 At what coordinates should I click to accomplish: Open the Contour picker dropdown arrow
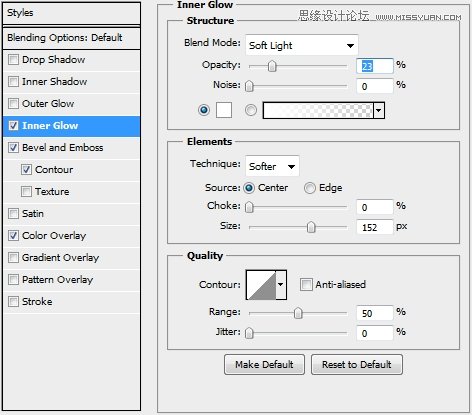[281, 285]
